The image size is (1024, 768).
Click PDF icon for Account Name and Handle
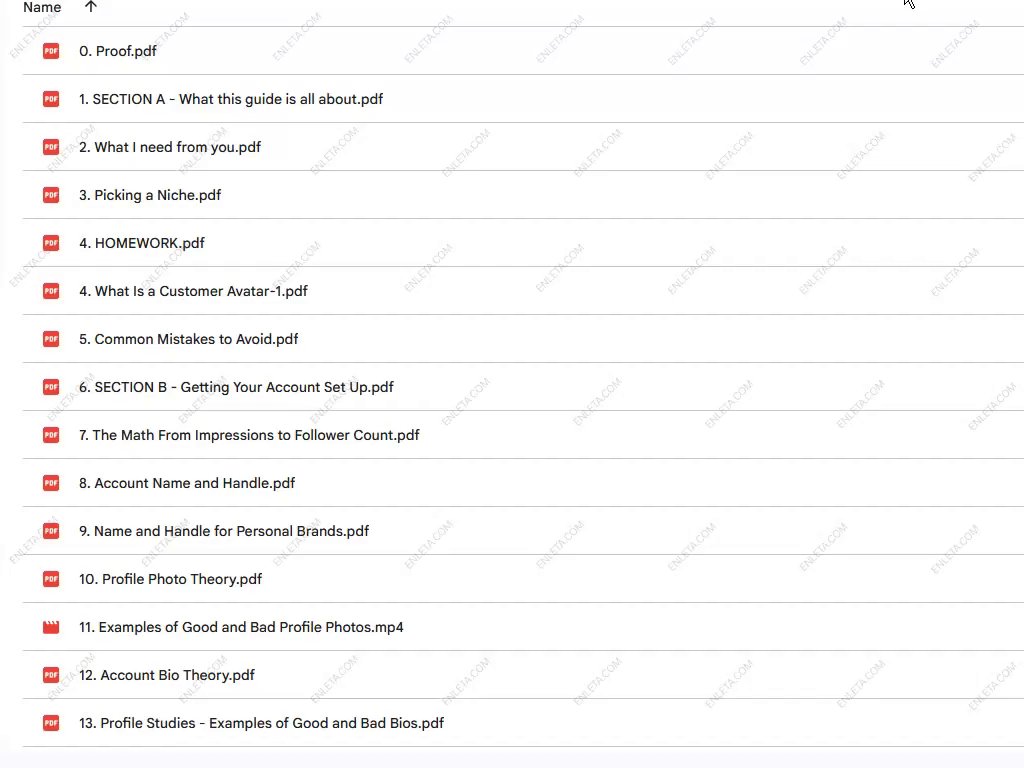tap(51, 483)
